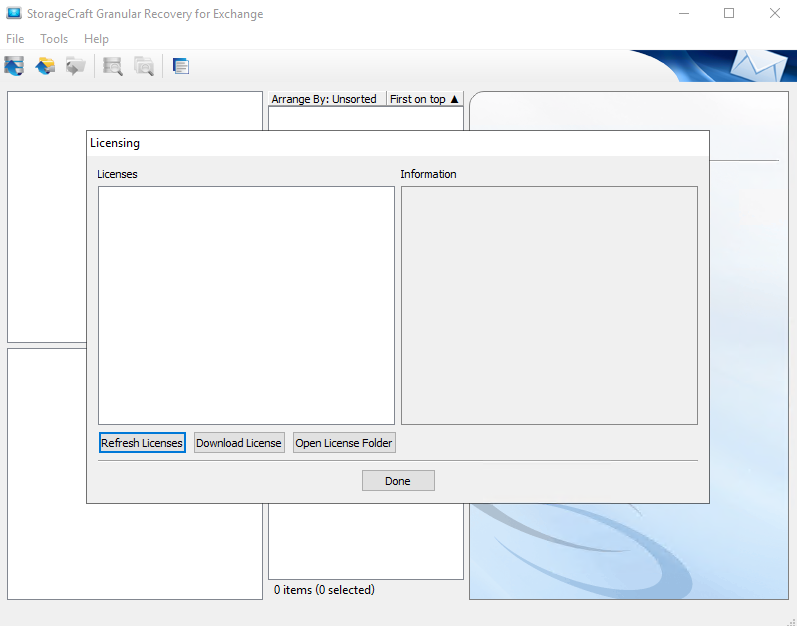The image size is (797, 626).
Task: Open the Arrange By: Unsorted column header
Action: (325, 99)
